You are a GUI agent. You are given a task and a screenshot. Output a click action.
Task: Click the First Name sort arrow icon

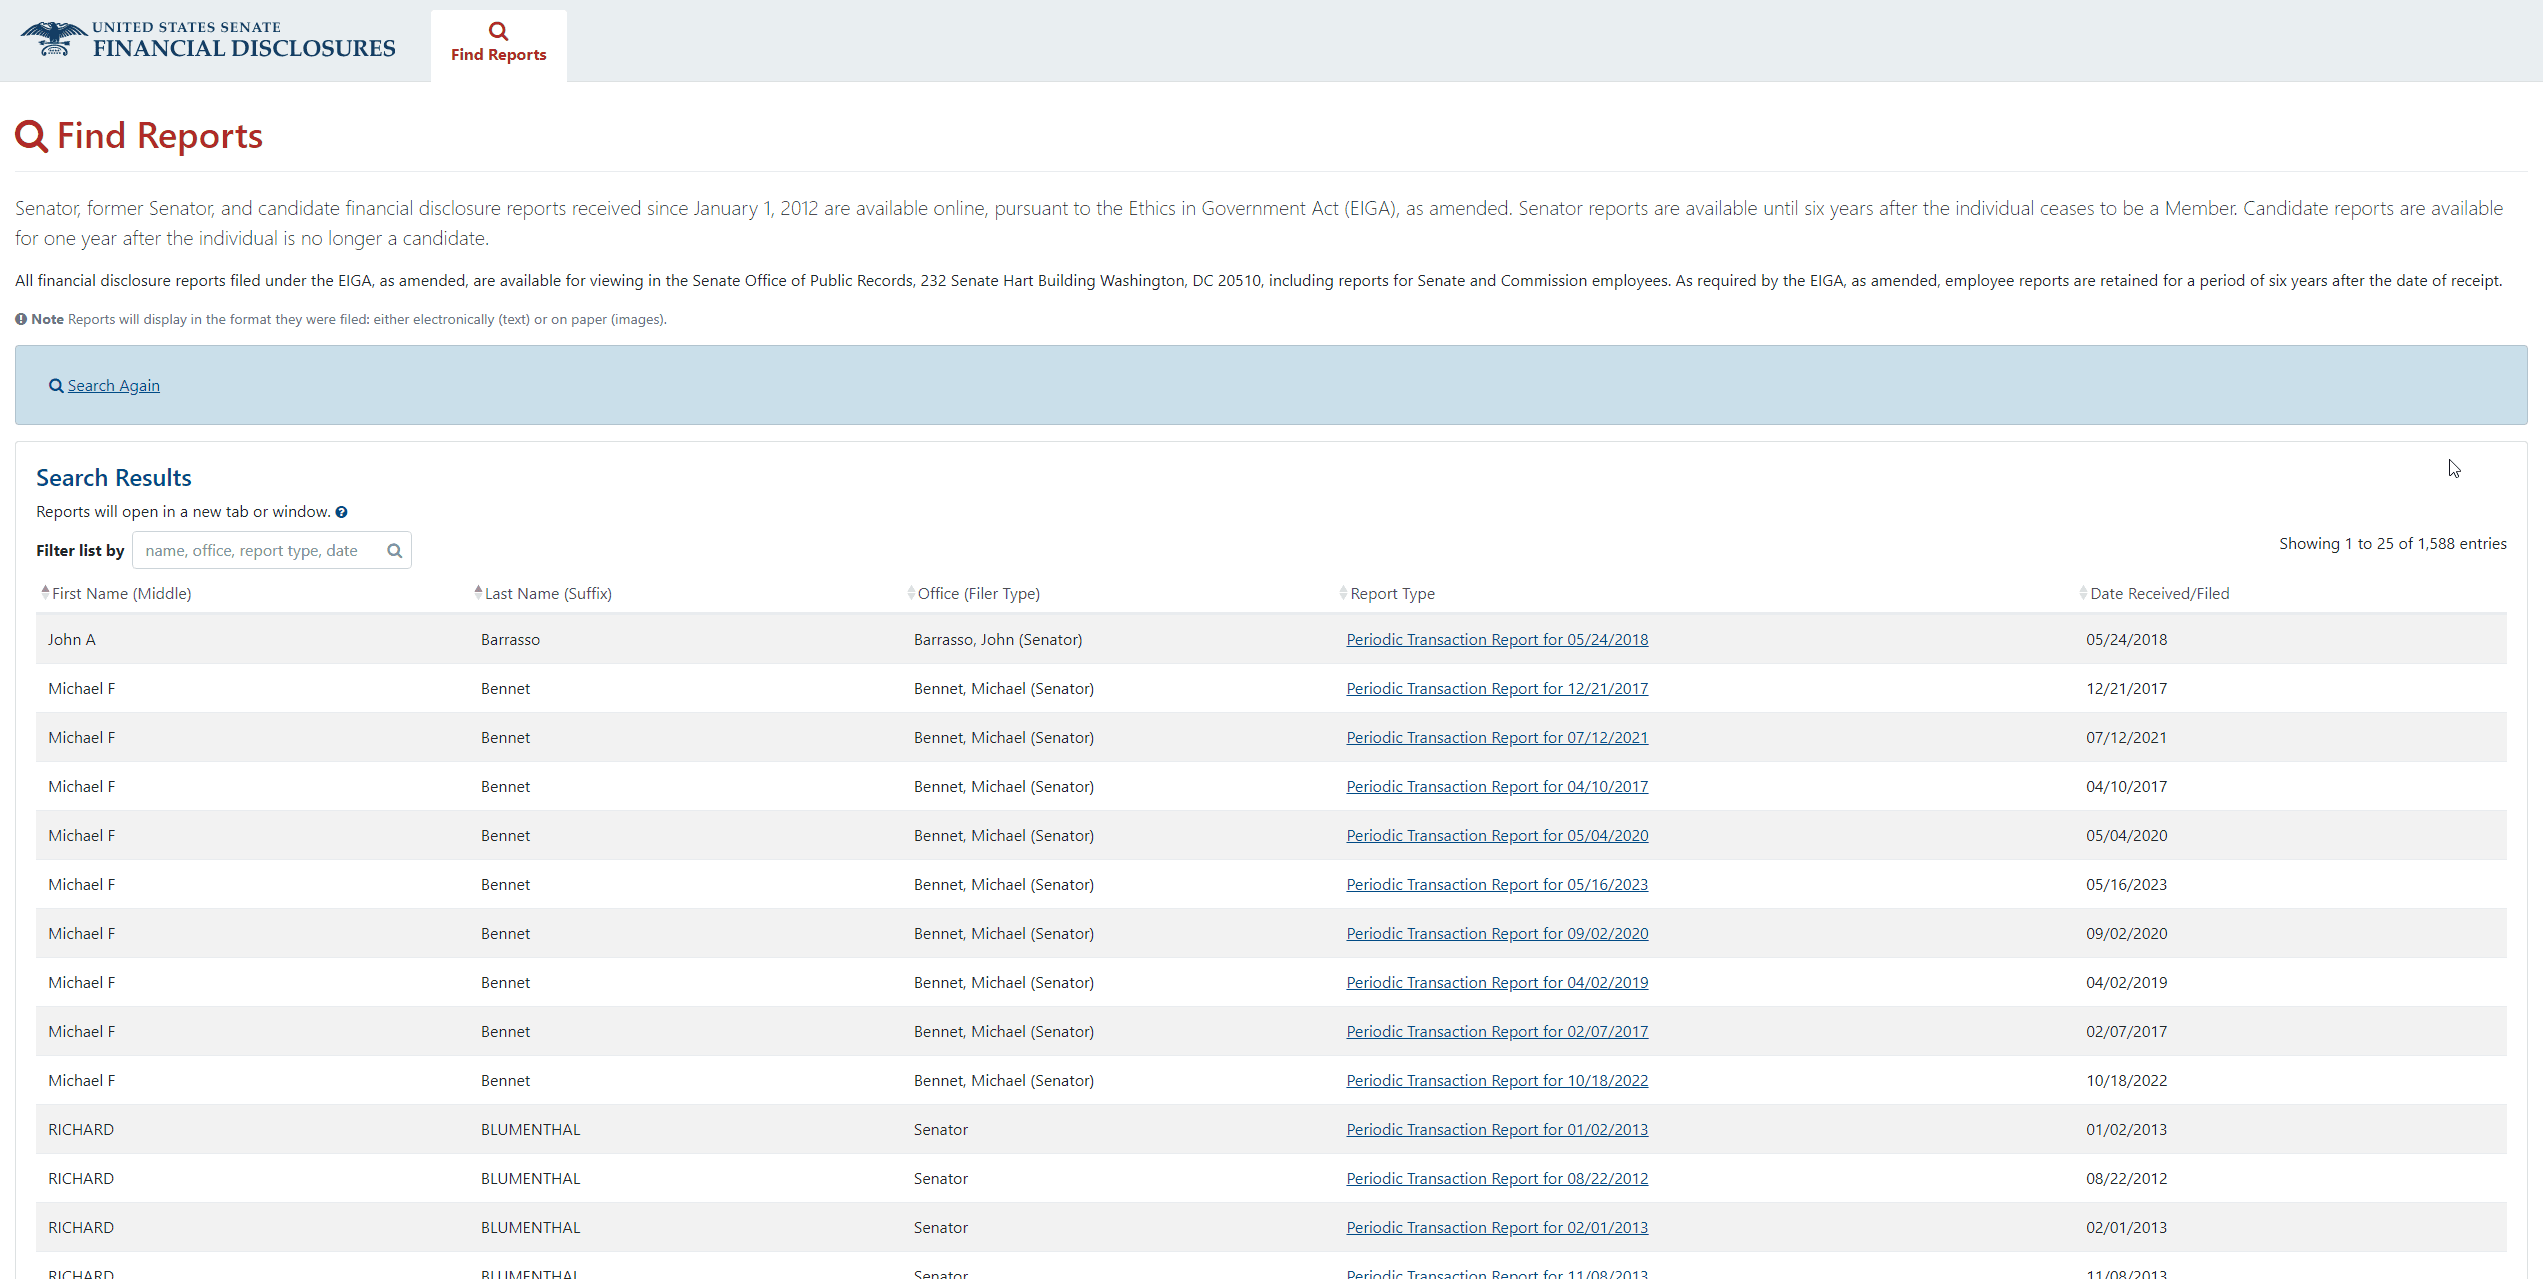(x=44, y=592)
